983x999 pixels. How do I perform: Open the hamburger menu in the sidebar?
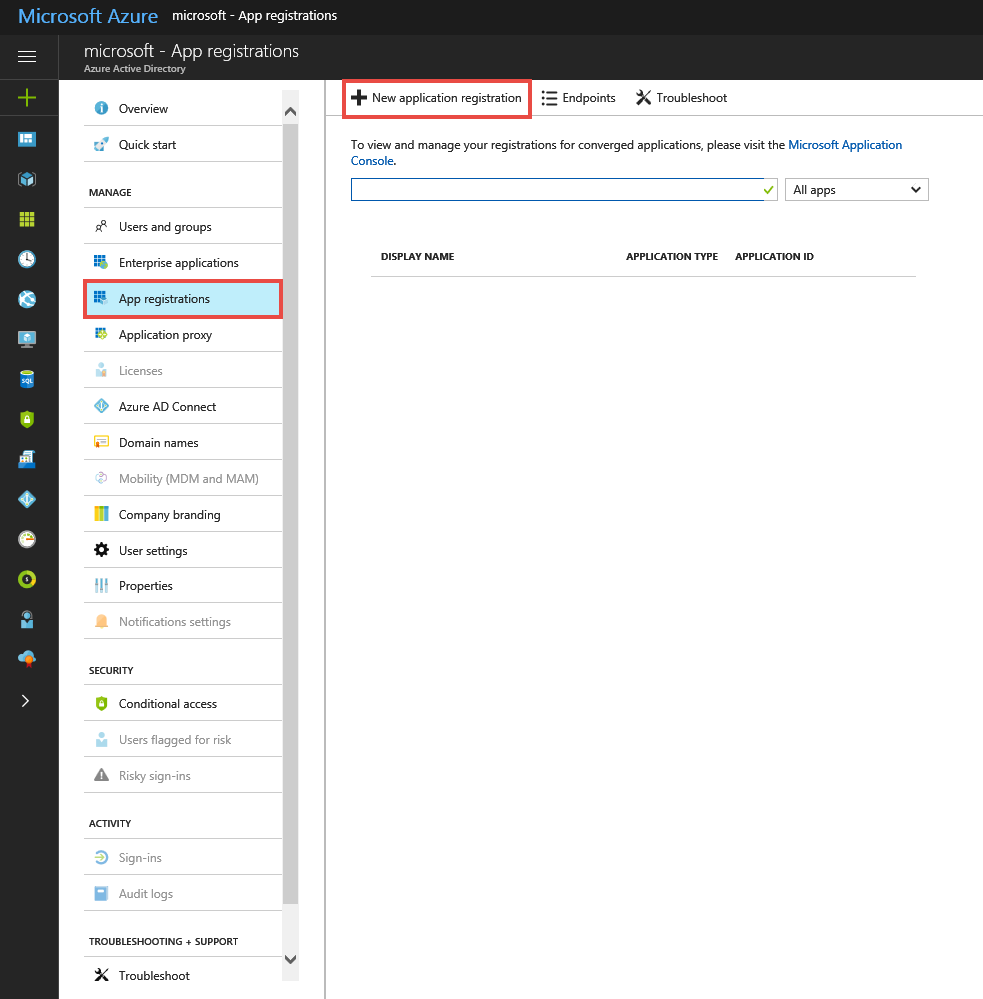27,57
